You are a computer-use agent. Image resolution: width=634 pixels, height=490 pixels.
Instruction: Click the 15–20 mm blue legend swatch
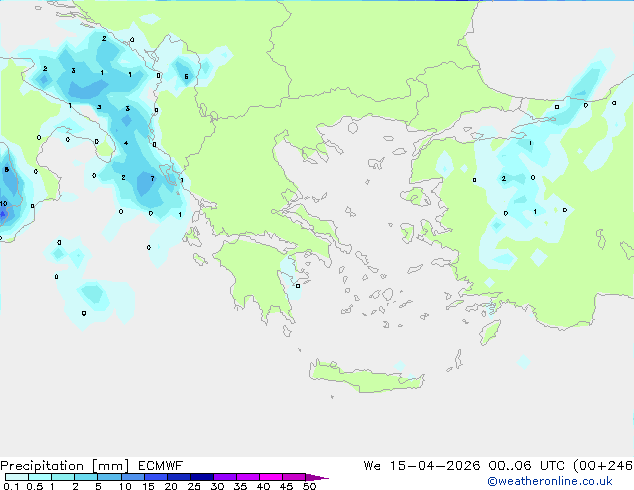click(156, 477)
